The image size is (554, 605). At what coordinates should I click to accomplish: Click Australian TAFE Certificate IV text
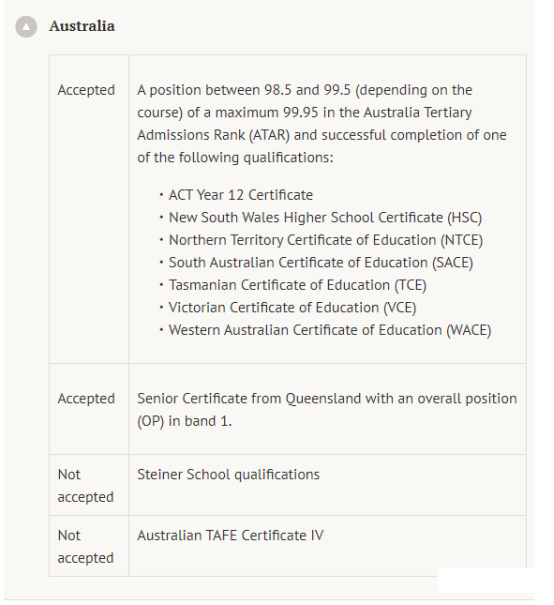pos(230,536)
